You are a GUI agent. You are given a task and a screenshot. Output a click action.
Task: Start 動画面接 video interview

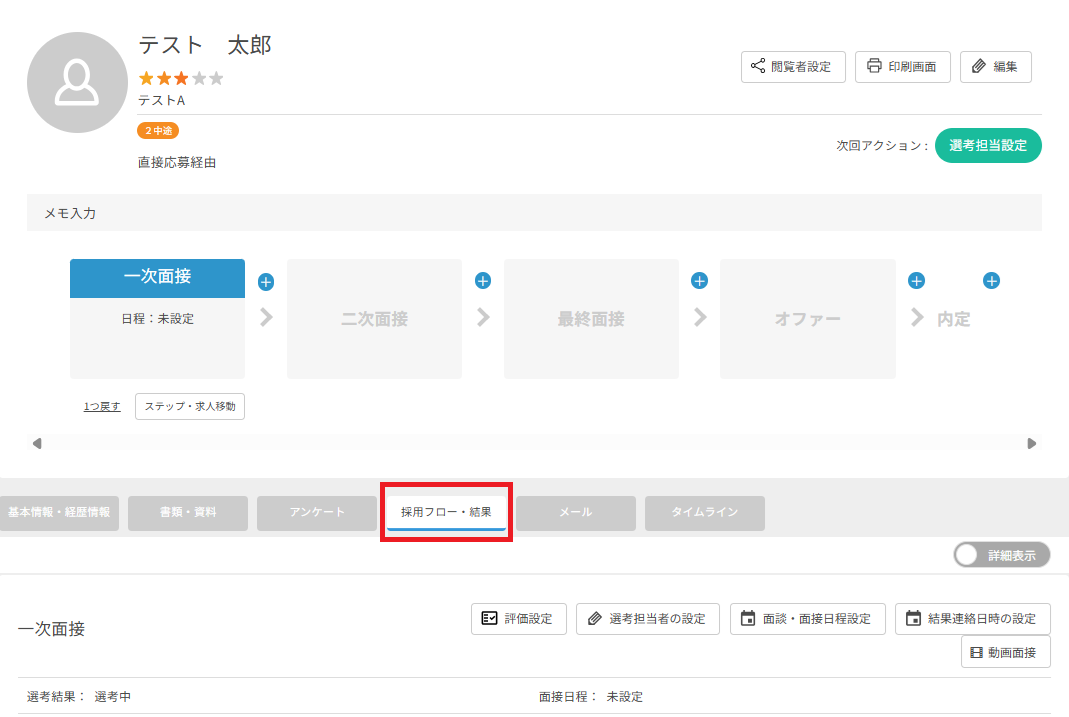pyautogui.click(x=1005, y=652)
